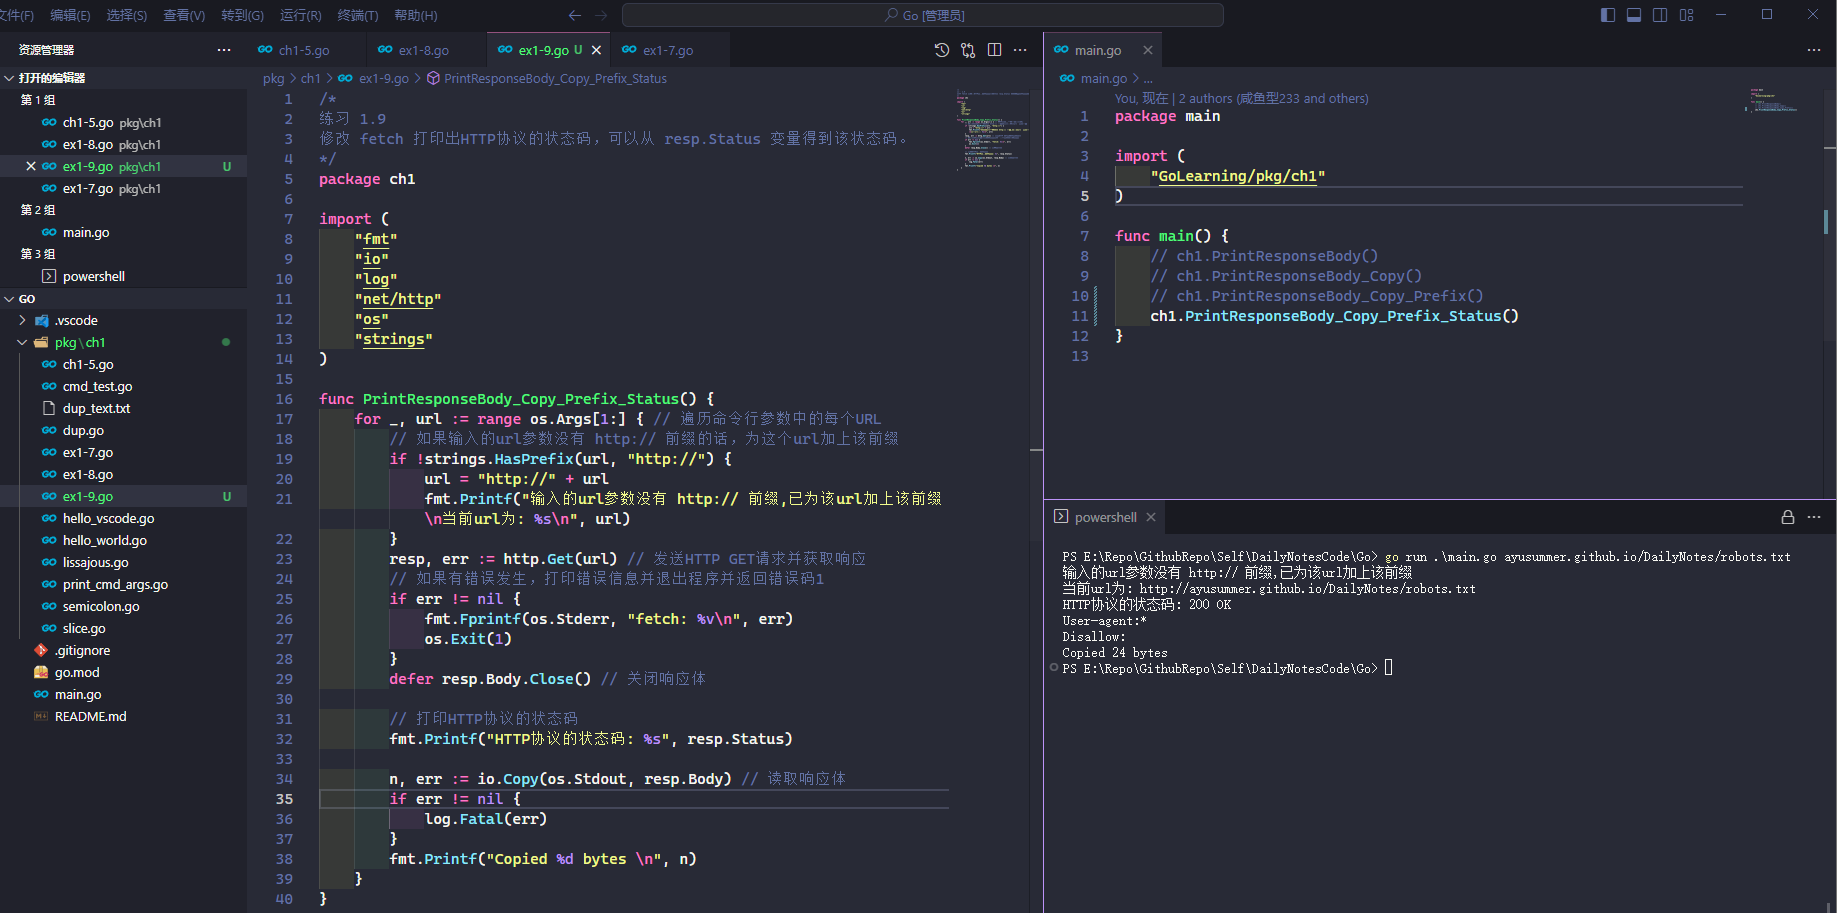The width and height of the screenshot is (1837, 913).
Task: Click the command center search field
Action: pyautogui.click(x=923, y=15)
